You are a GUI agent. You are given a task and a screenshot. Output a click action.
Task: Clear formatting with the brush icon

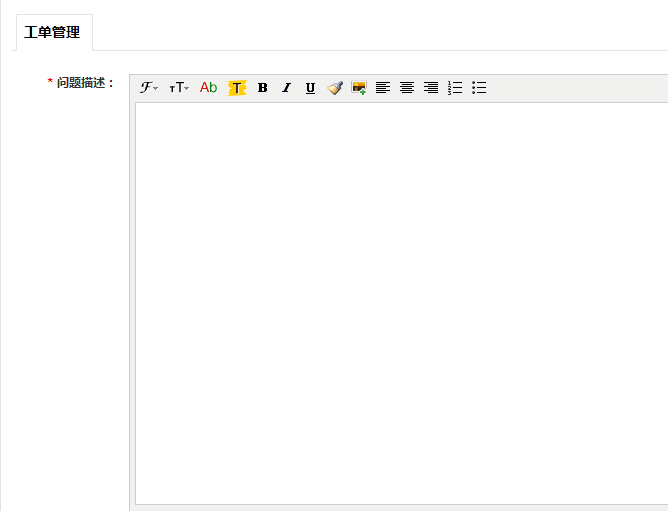click(335, 88)
